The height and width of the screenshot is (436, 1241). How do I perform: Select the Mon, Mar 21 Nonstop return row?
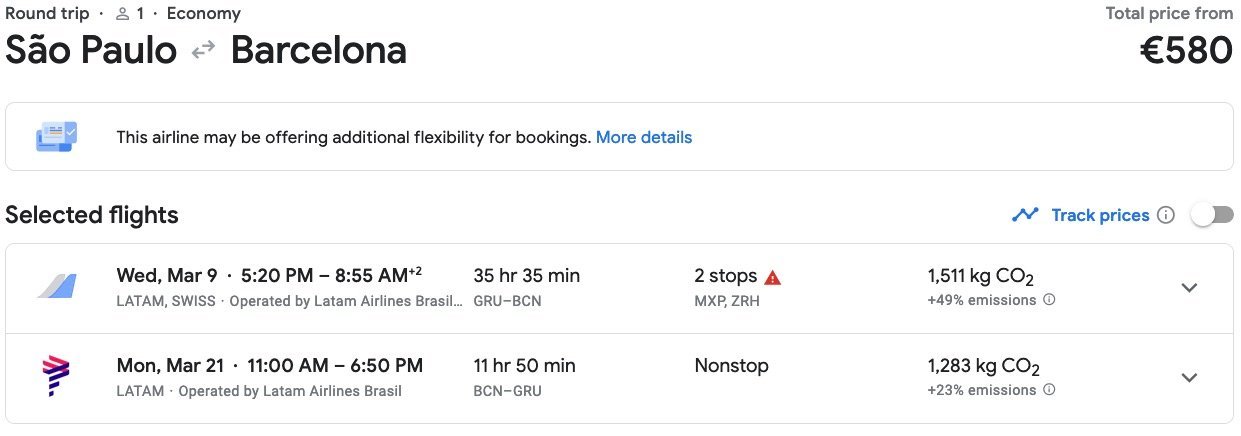[x=619, y=378]
